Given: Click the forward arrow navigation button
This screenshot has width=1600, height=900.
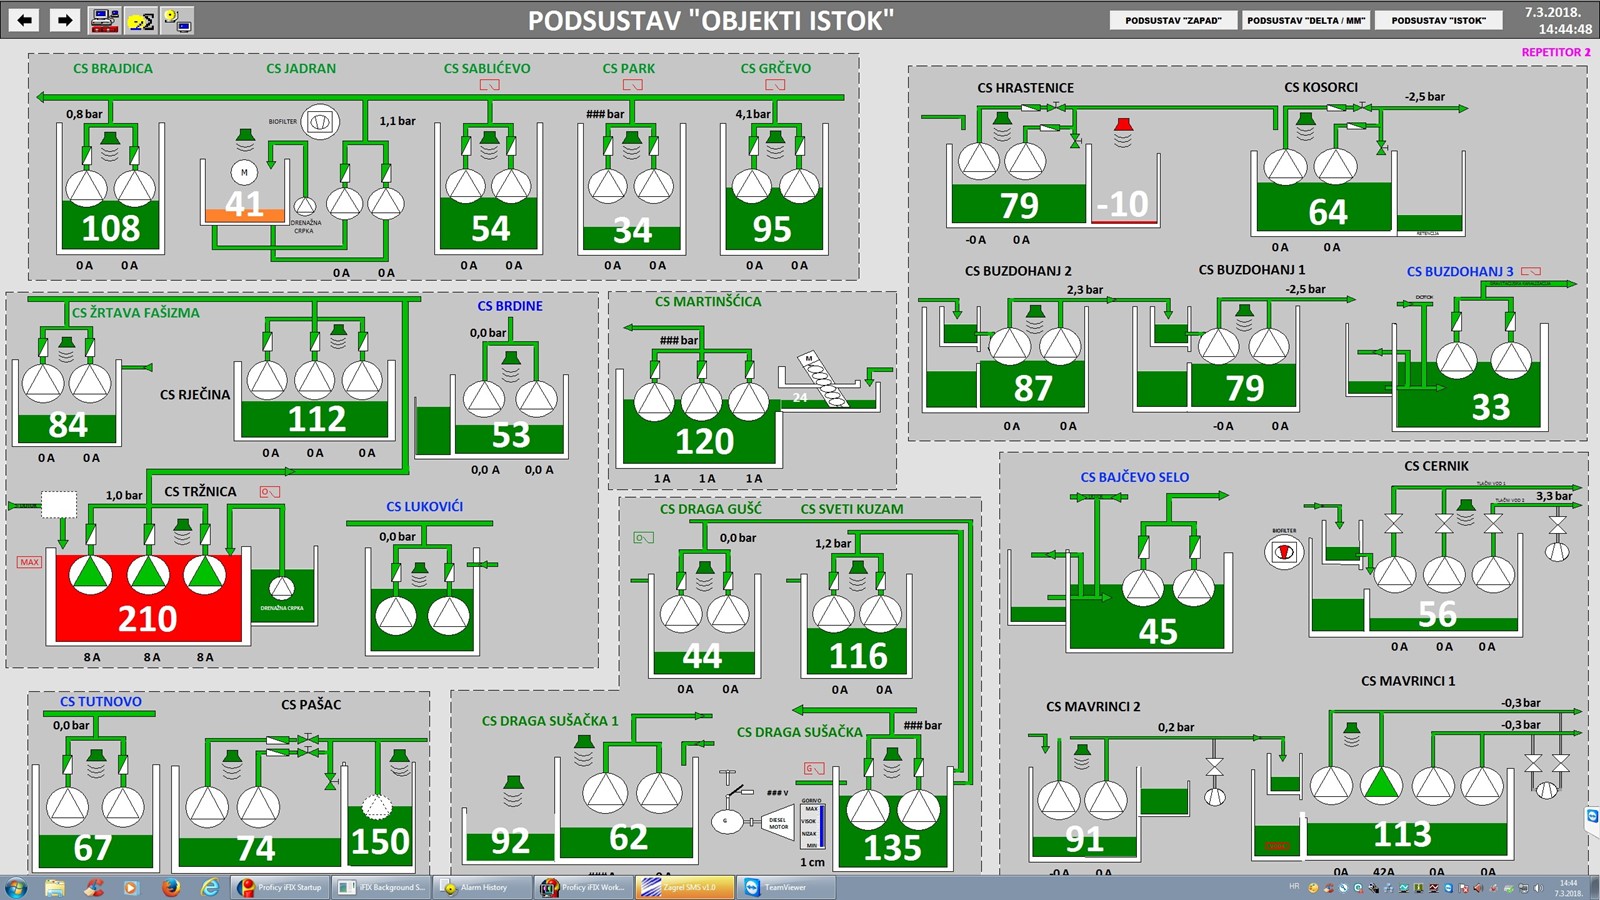Looking at the screenshot, I should (x=65, y=19).
